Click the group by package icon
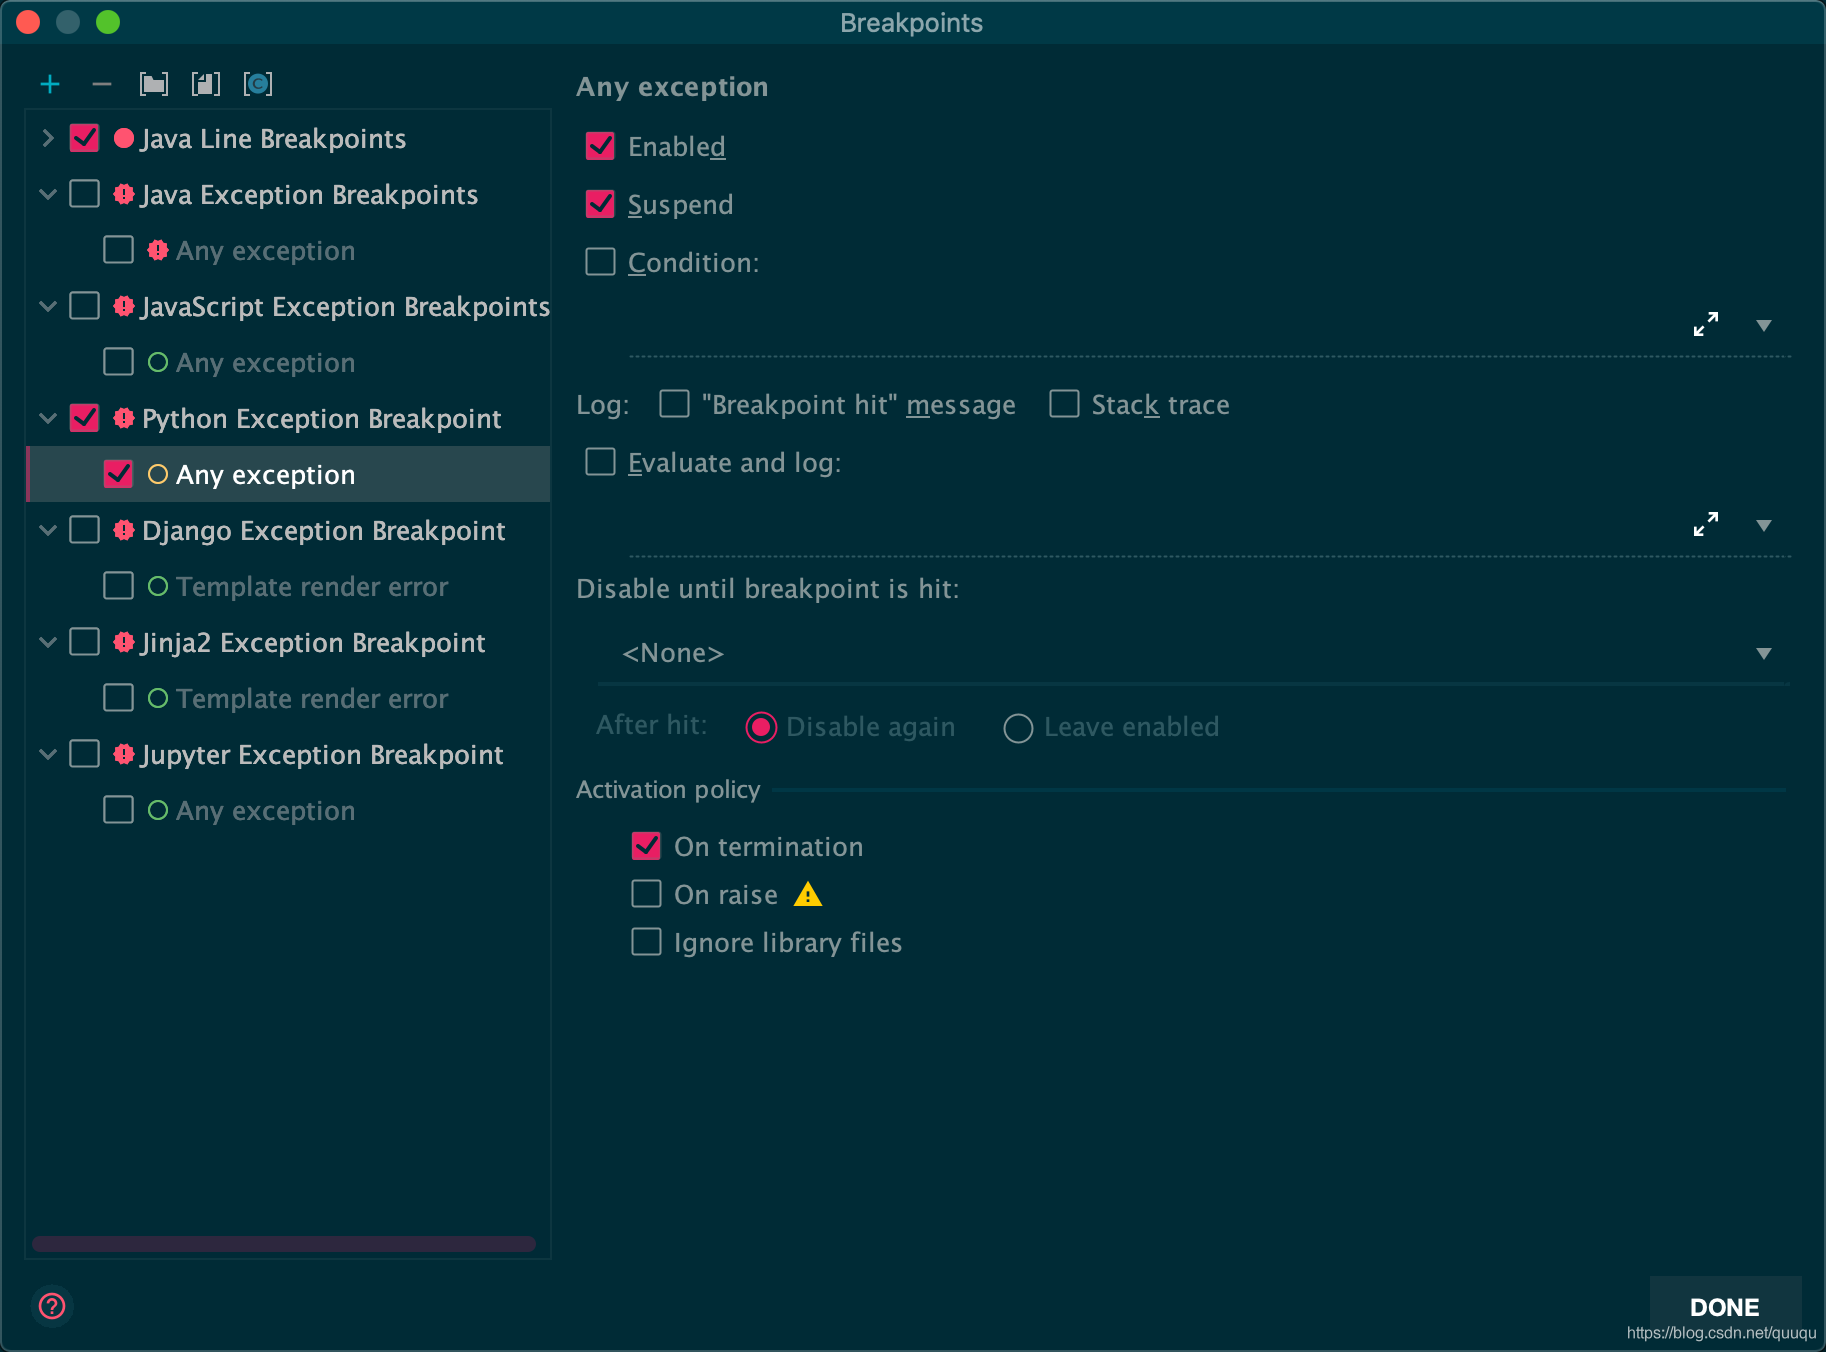 coord(154,84)
